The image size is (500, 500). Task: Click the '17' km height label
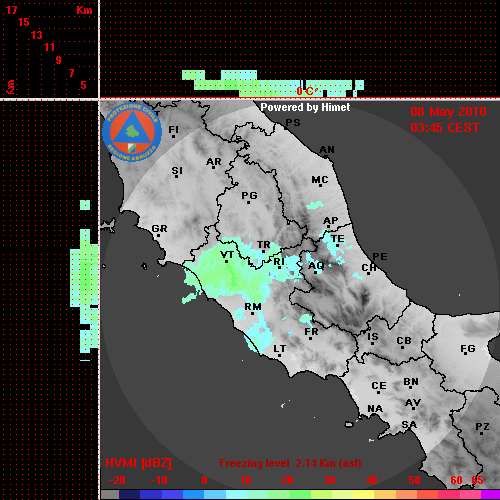[11, 10]
